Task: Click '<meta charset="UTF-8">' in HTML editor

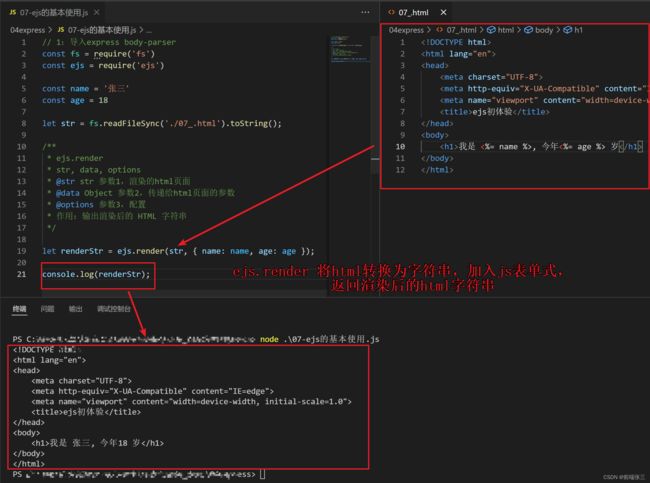Action: coord(491,77)
